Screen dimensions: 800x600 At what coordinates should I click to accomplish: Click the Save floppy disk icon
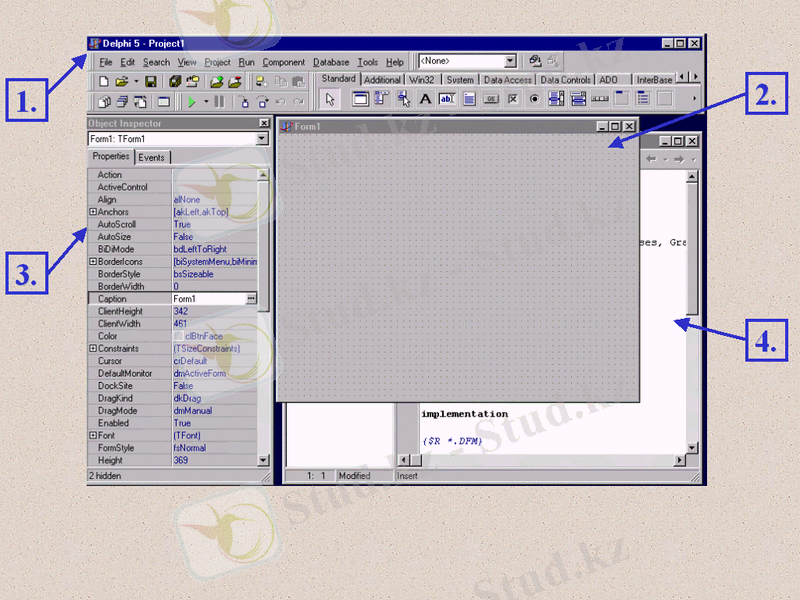pos(150,81)
